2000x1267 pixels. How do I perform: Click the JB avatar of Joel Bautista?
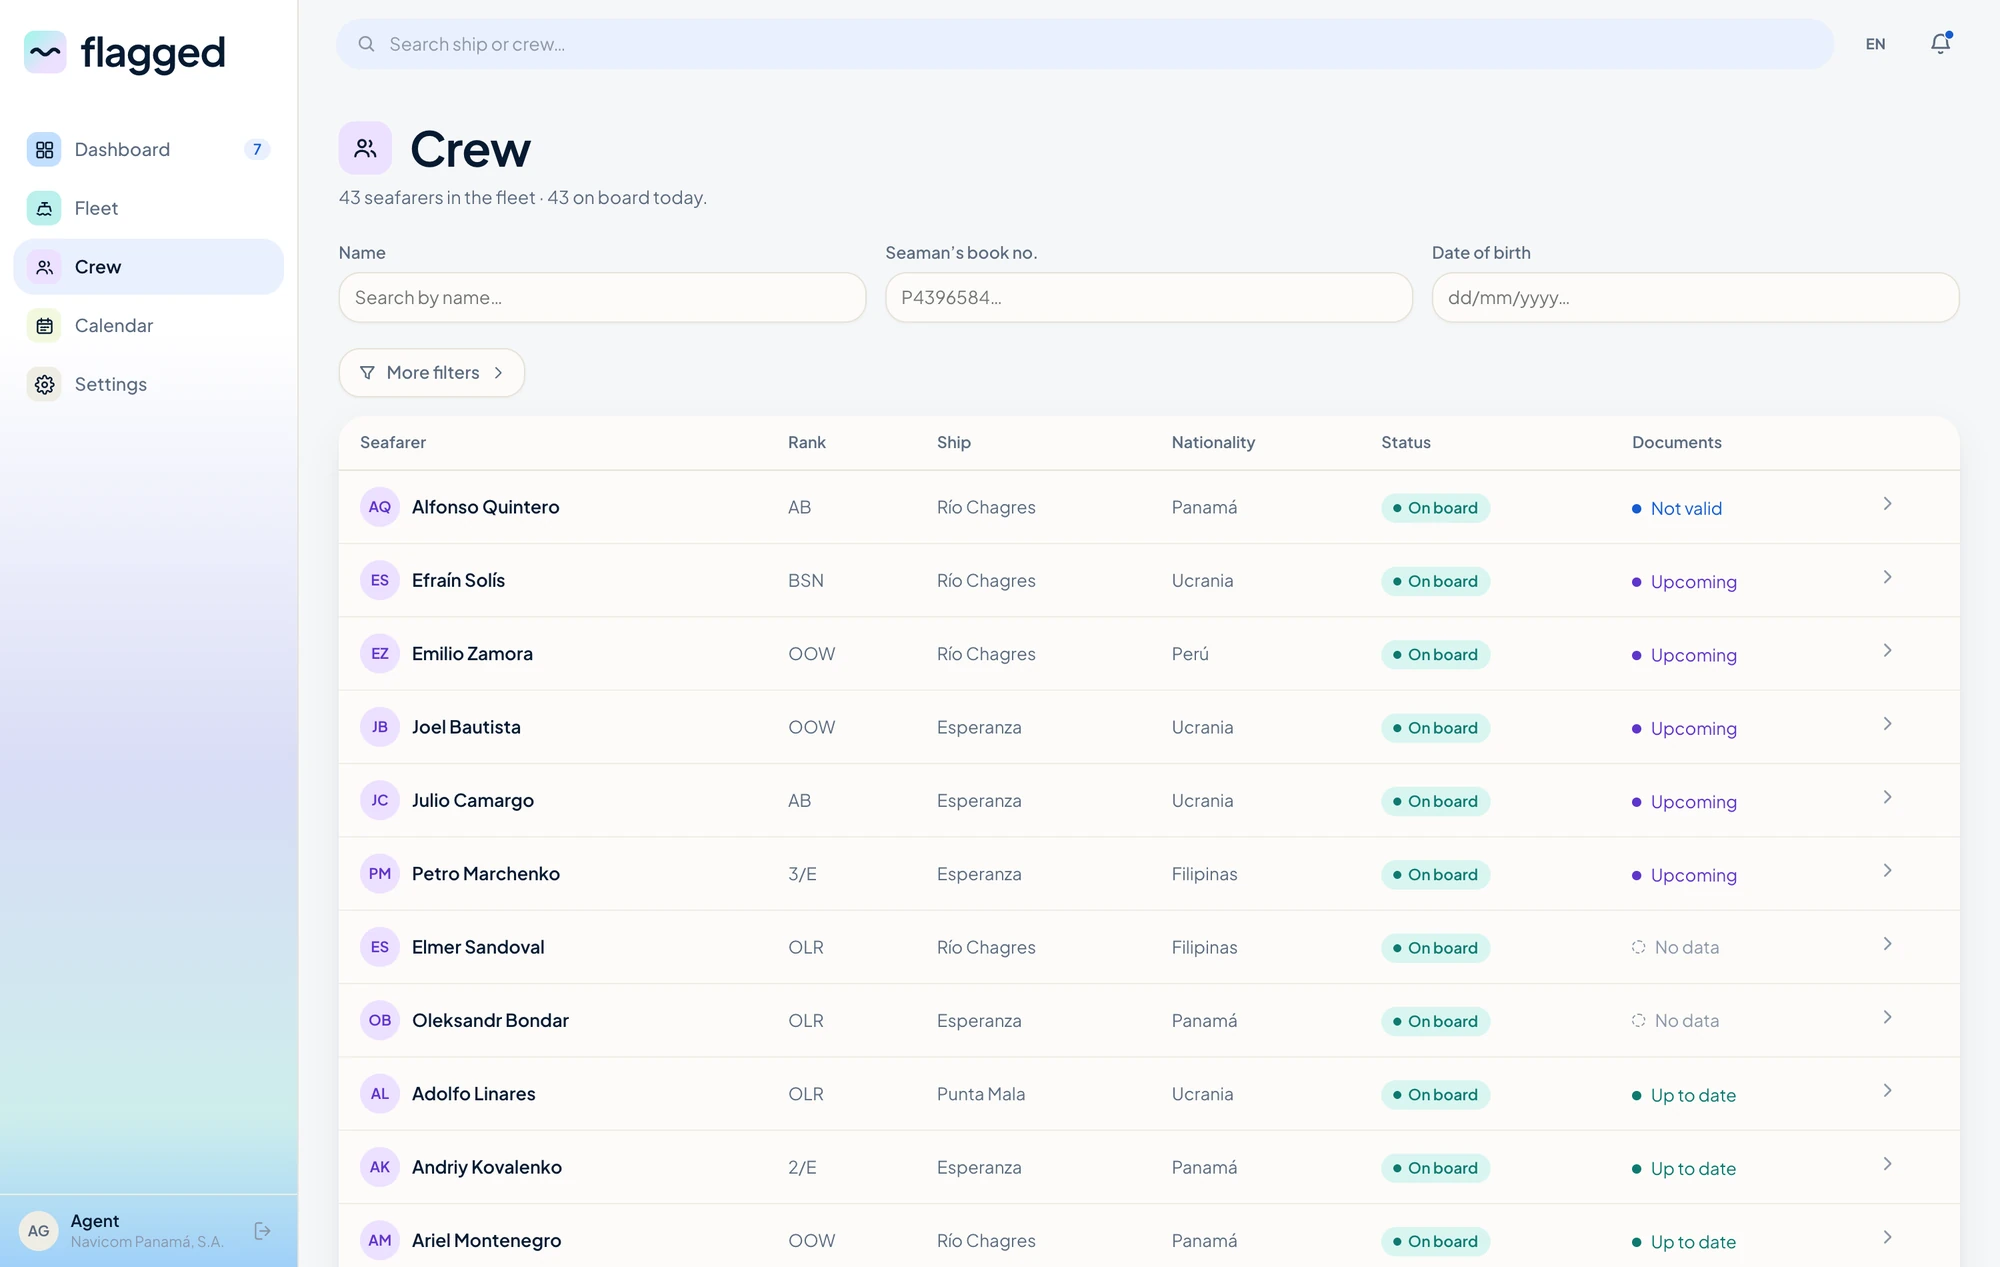pyautogui.click(x=380, y=727)
